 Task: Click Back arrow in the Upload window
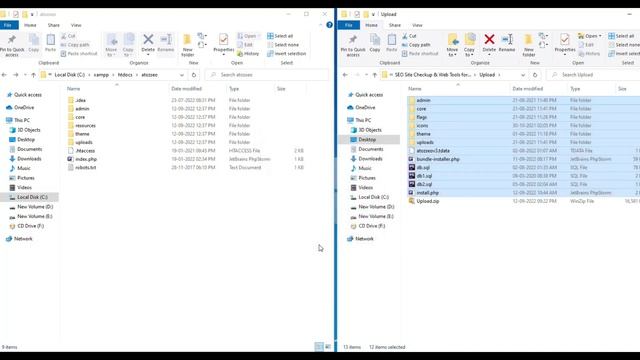pos(345,75)
